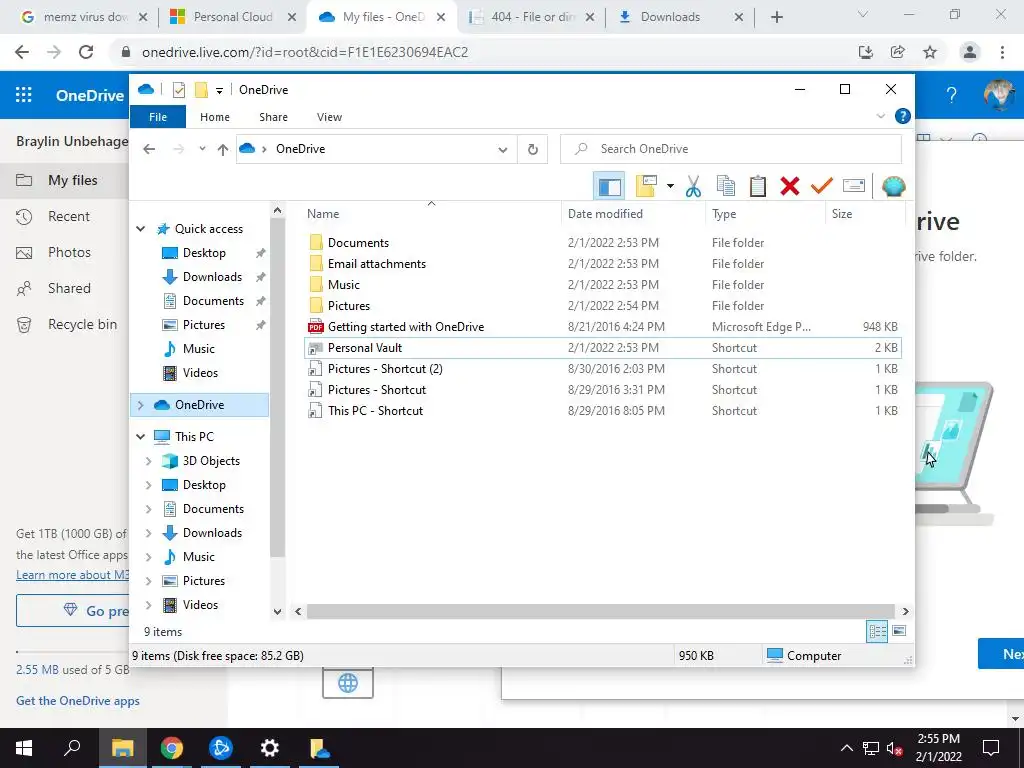This screenshot has height=768, width=1024.
Task: Expand Videos under This PC
Action: pyautogui.click(x=148, y=605)
